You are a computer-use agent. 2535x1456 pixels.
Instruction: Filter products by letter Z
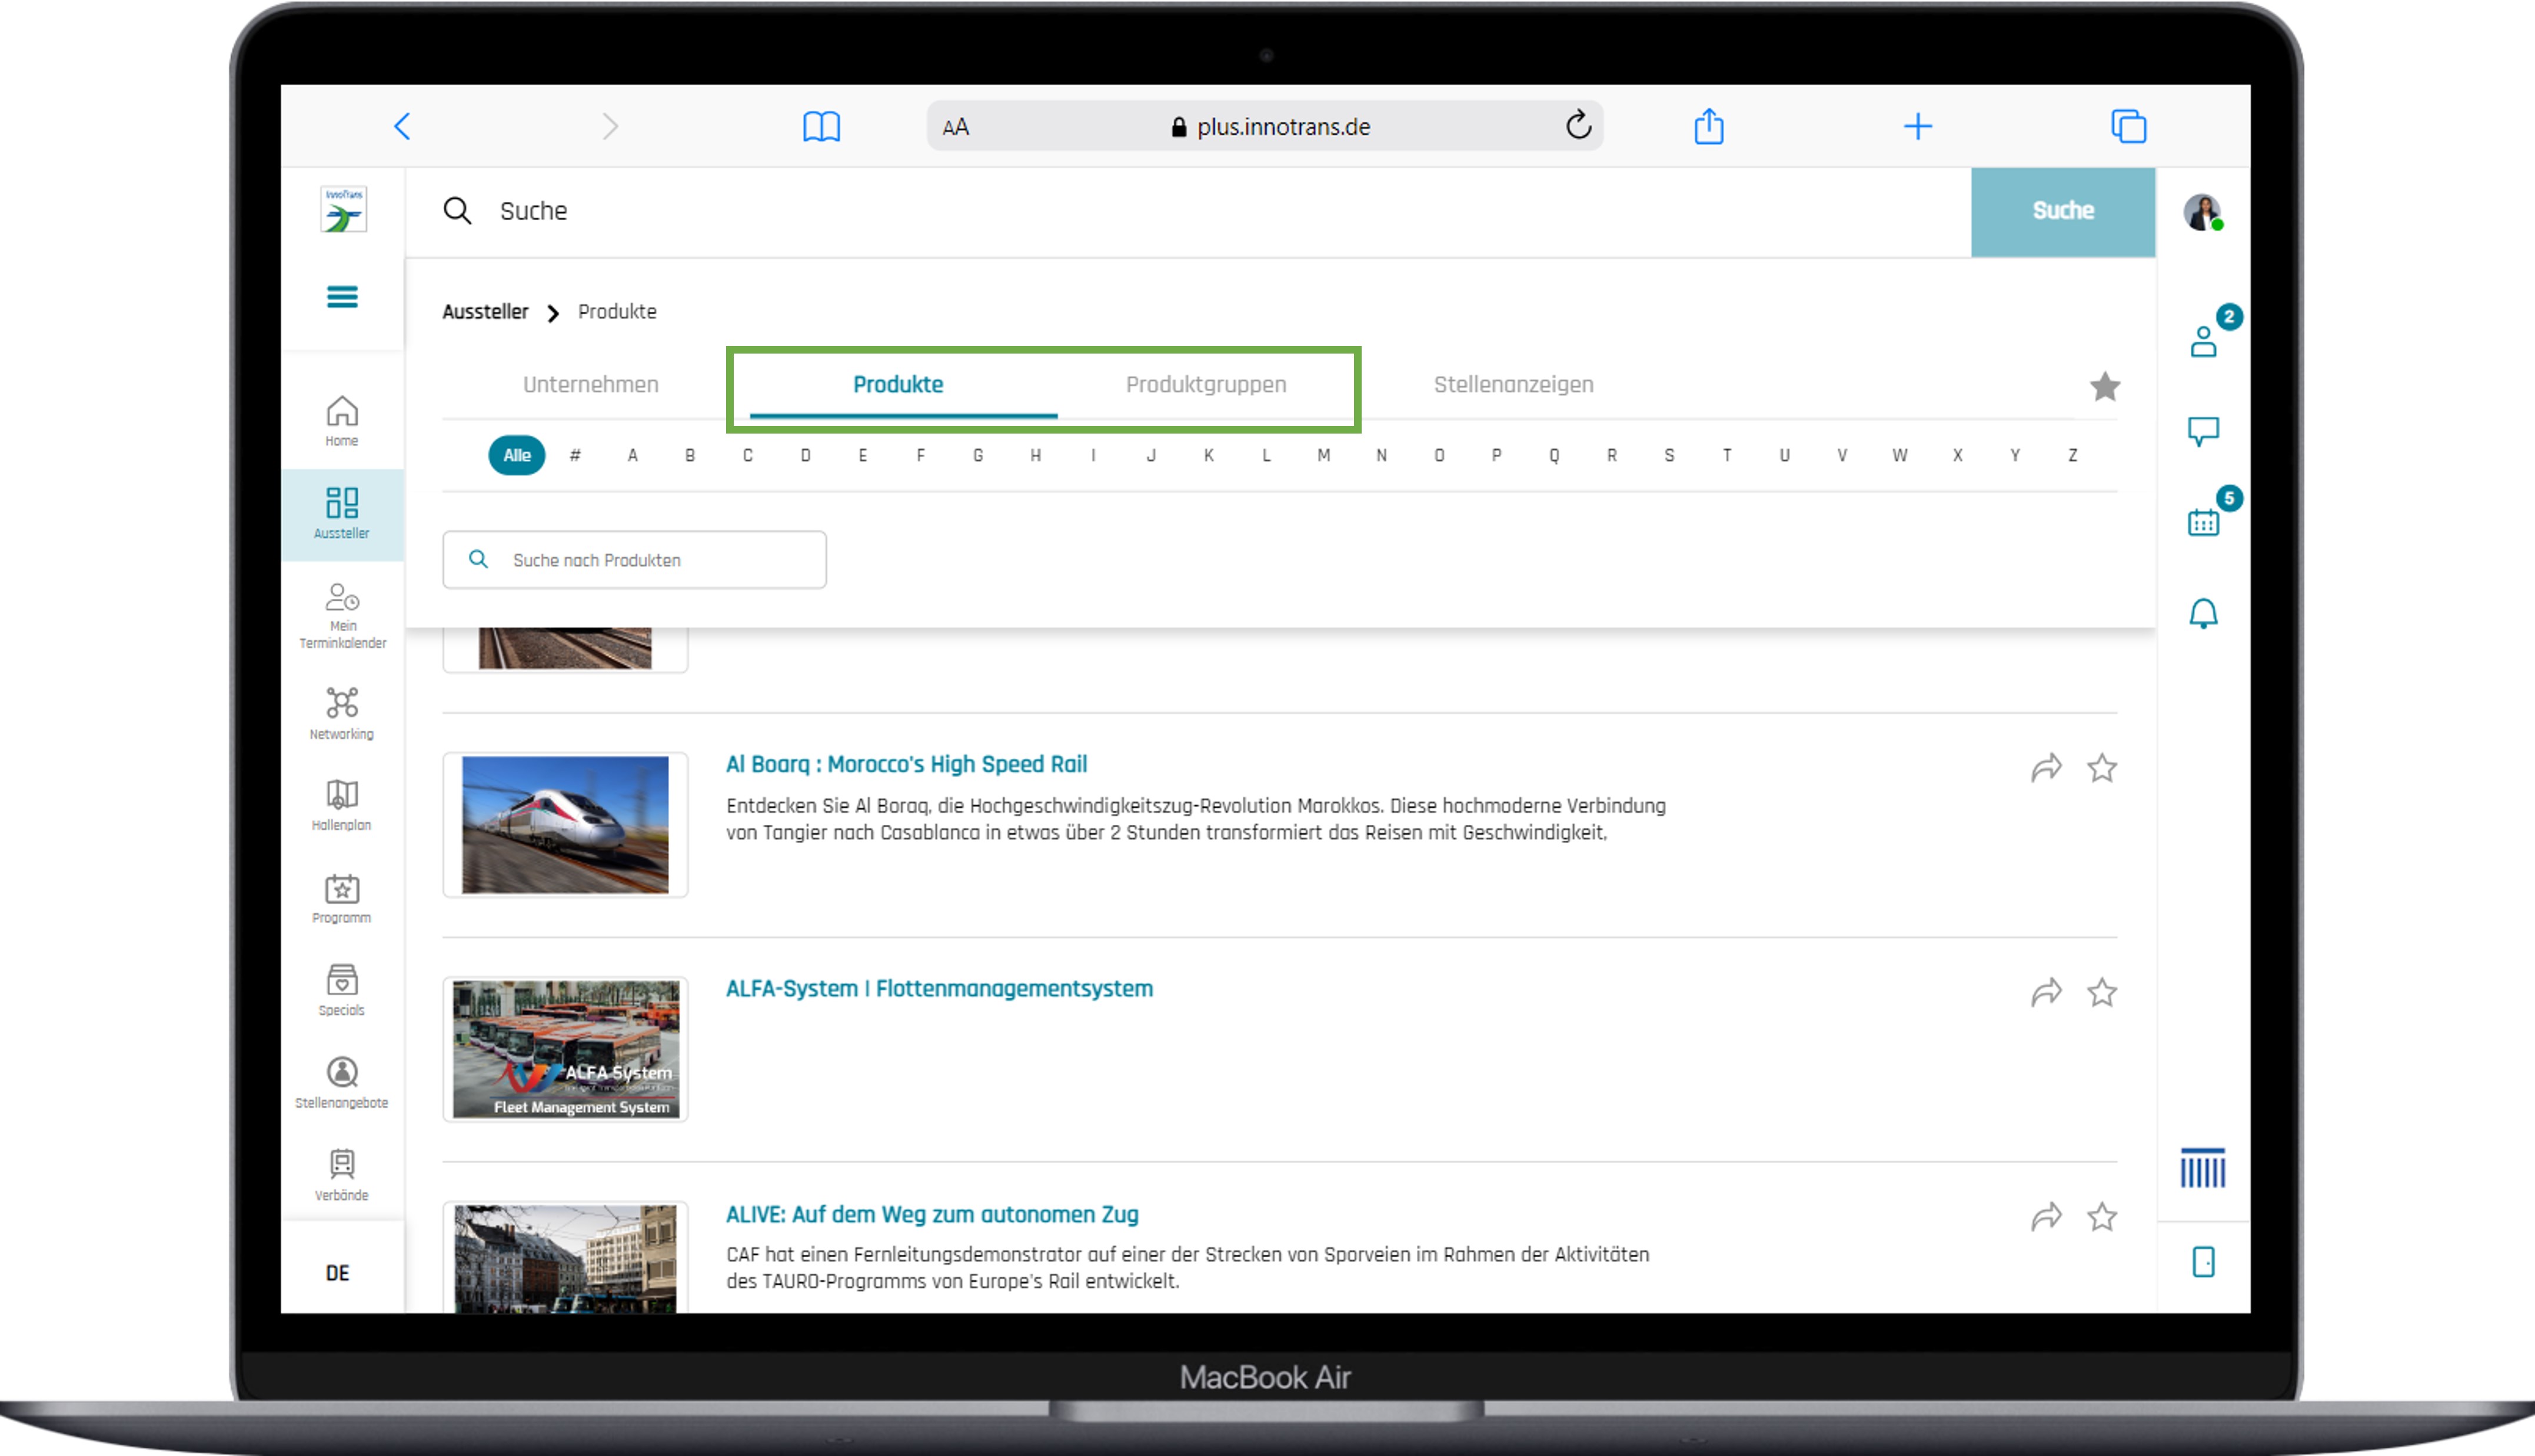pyautogui.click(x=2072, y=455)
